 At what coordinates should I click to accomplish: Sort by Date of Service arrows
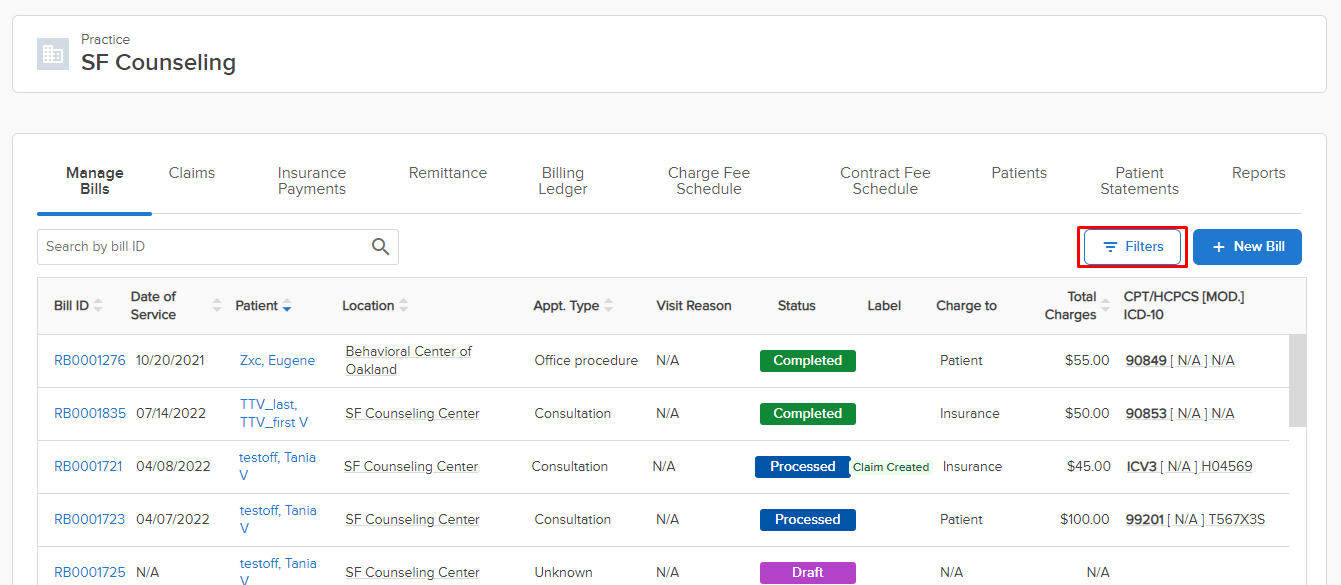pyautogui.click(x=217, y=306)
